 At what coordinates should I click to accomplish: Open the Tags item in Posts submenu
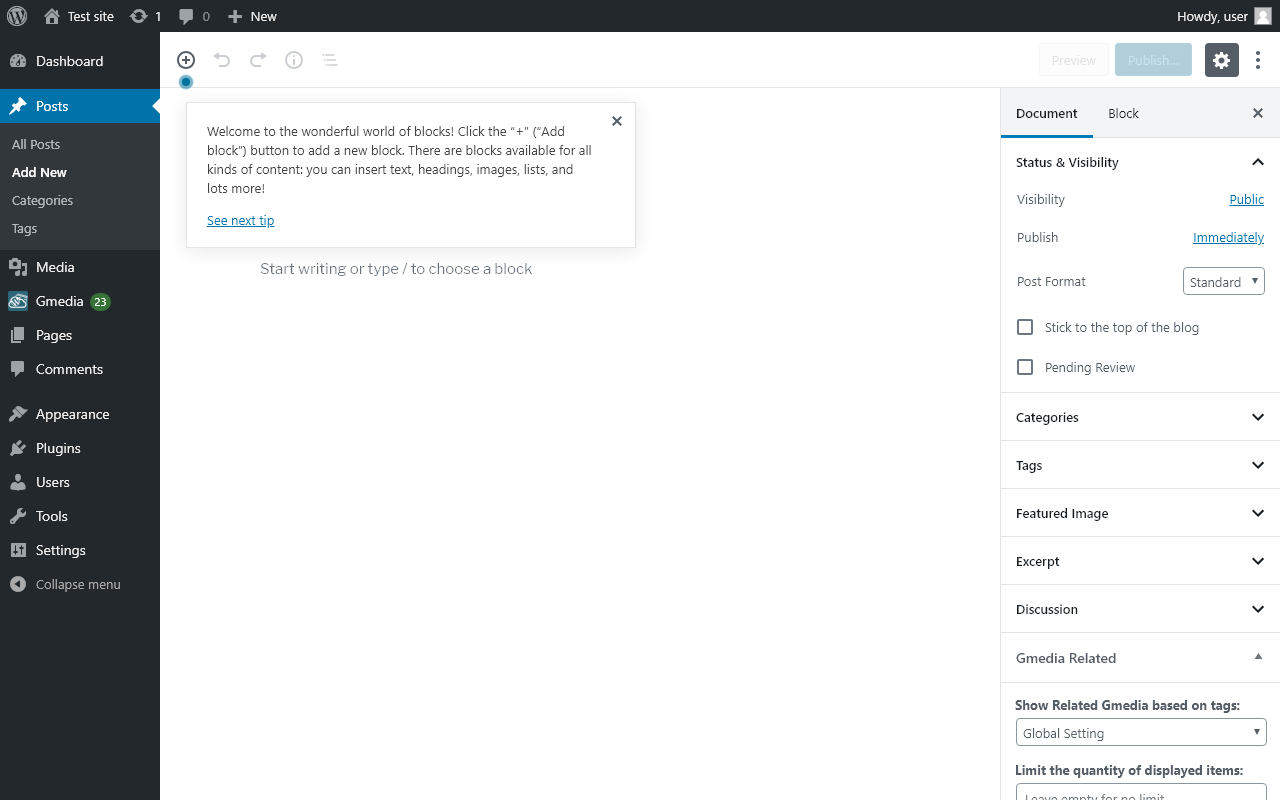click(x=24, y=228)
